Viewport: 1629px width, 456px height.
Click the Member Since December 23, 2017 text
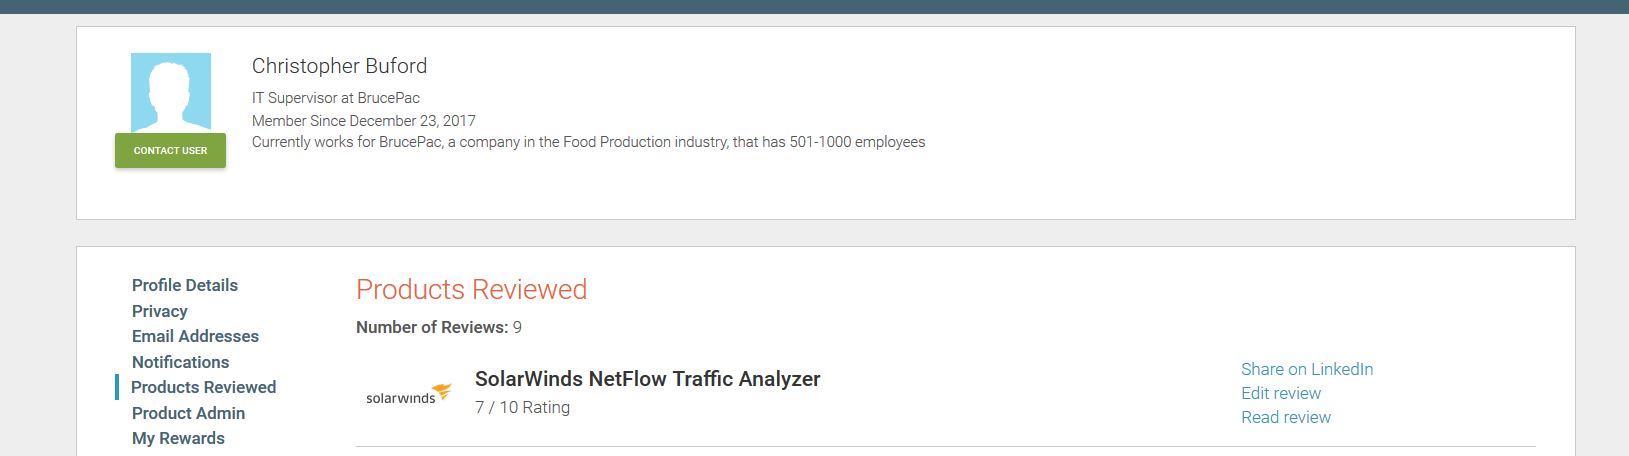pos(363,120)
